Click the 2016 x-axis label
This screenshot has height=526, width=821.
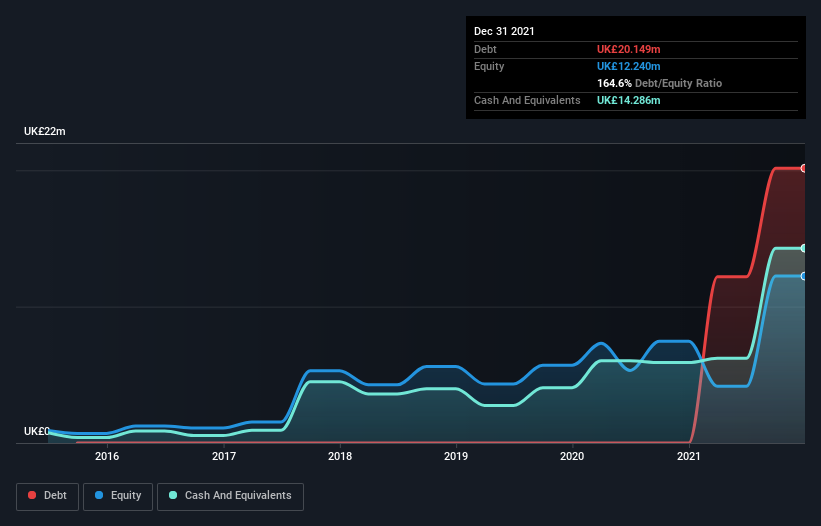107,456
